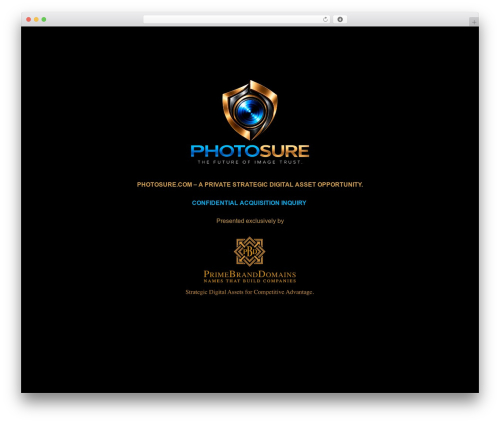Minimize the window with the yellow button
This screenshot has height=423, width=500.
[x=36, y=19]
